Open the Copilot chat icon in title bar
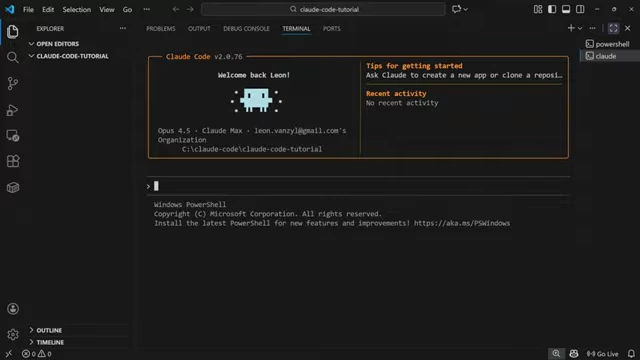 456,9
